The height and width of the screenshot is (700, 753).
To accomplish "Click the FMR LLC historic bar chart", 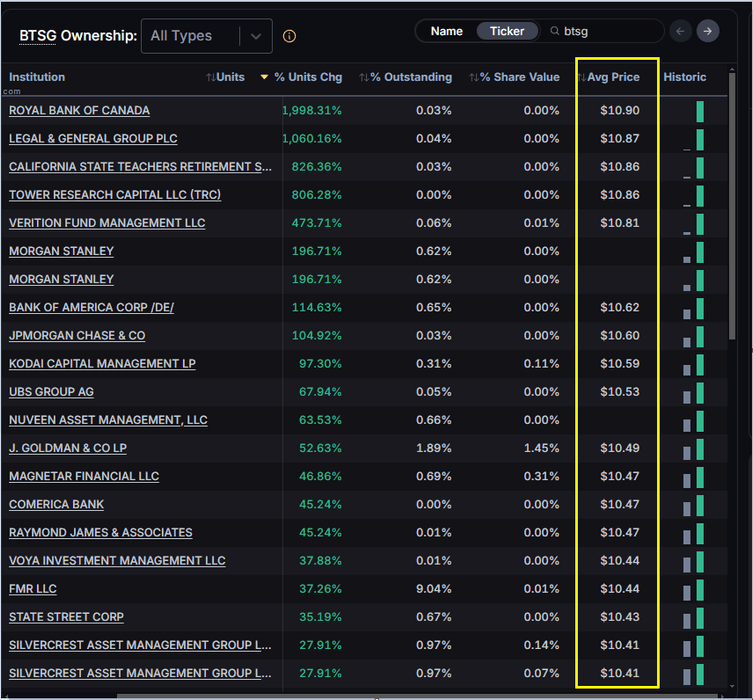I will (695, 589).
